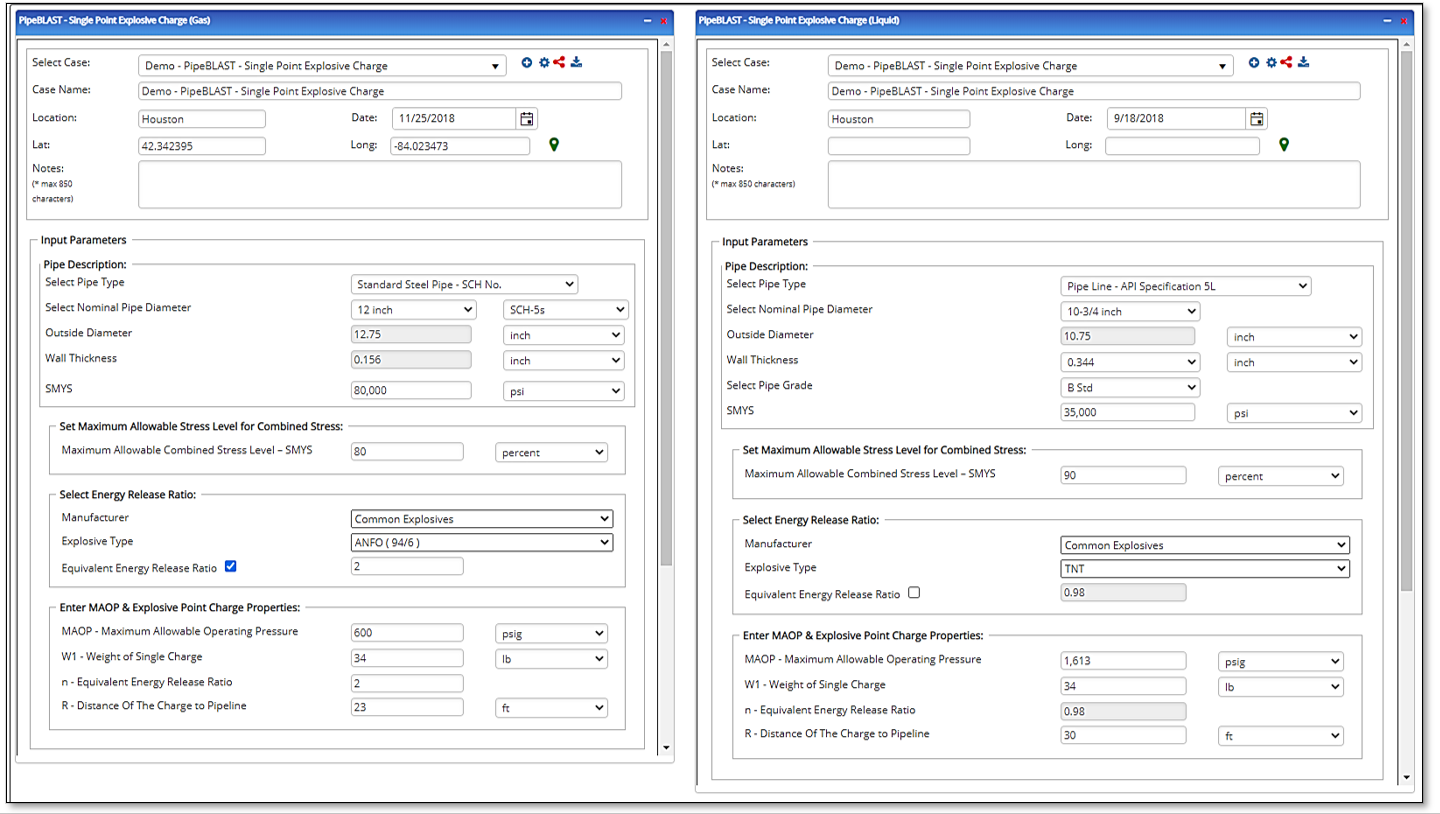1440x814 pixels.
Task: Click the red share icon in the Gas window
Action: coord(560,62)
